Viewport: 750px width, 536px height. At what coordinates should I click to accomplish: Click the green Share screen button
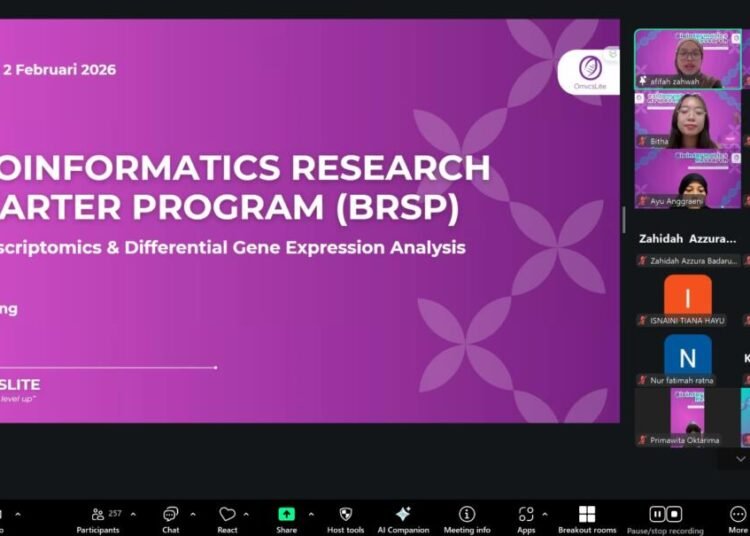[286, 514]
